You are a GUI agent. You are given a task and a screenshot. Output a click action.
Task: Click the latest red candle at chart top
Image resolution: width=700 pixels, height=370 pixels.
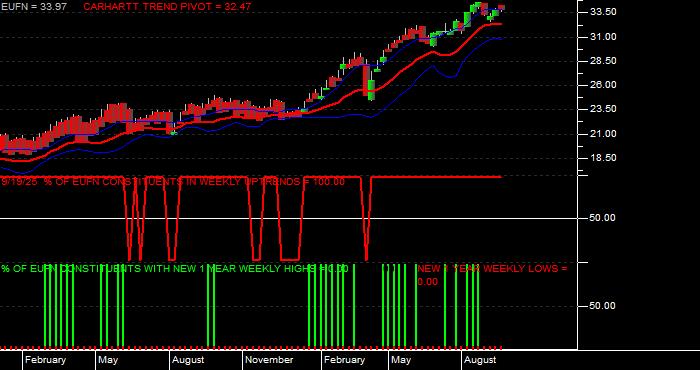[x=501, y=7]
